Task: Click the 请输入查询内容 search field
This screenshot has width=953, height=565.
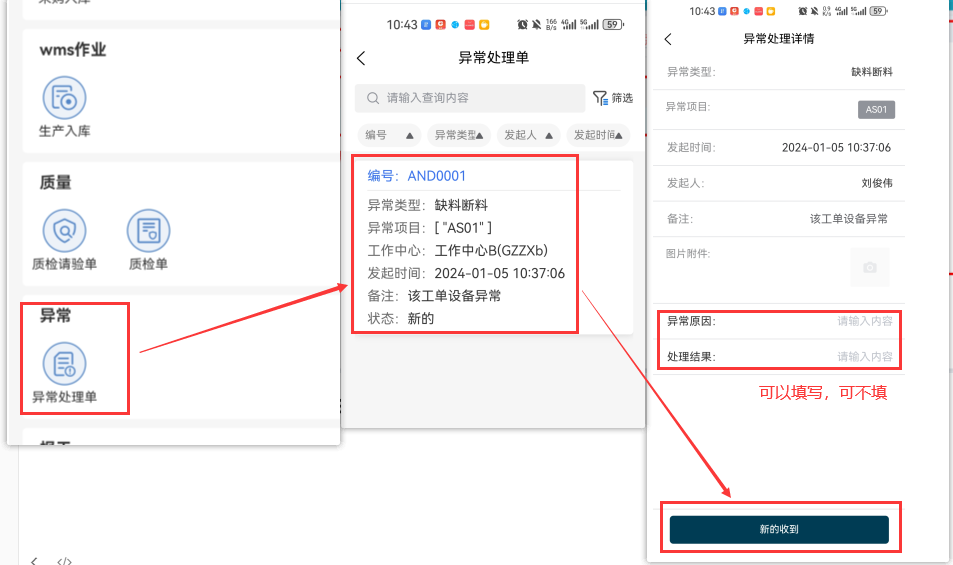Action: pyautogui.click(x=470, y=98)
